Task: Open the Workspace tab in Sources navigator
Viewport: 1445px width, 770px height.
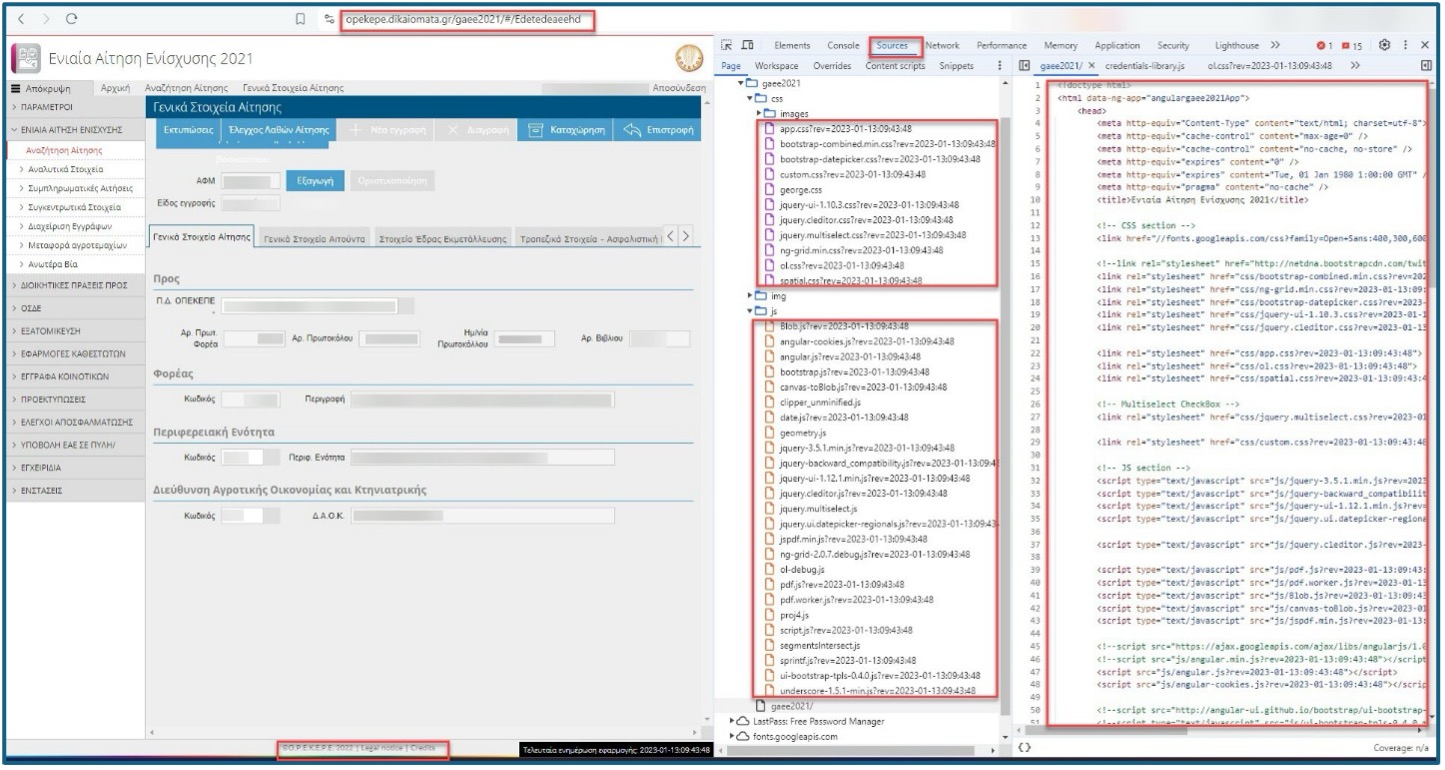Action: [x=778, y=65]
